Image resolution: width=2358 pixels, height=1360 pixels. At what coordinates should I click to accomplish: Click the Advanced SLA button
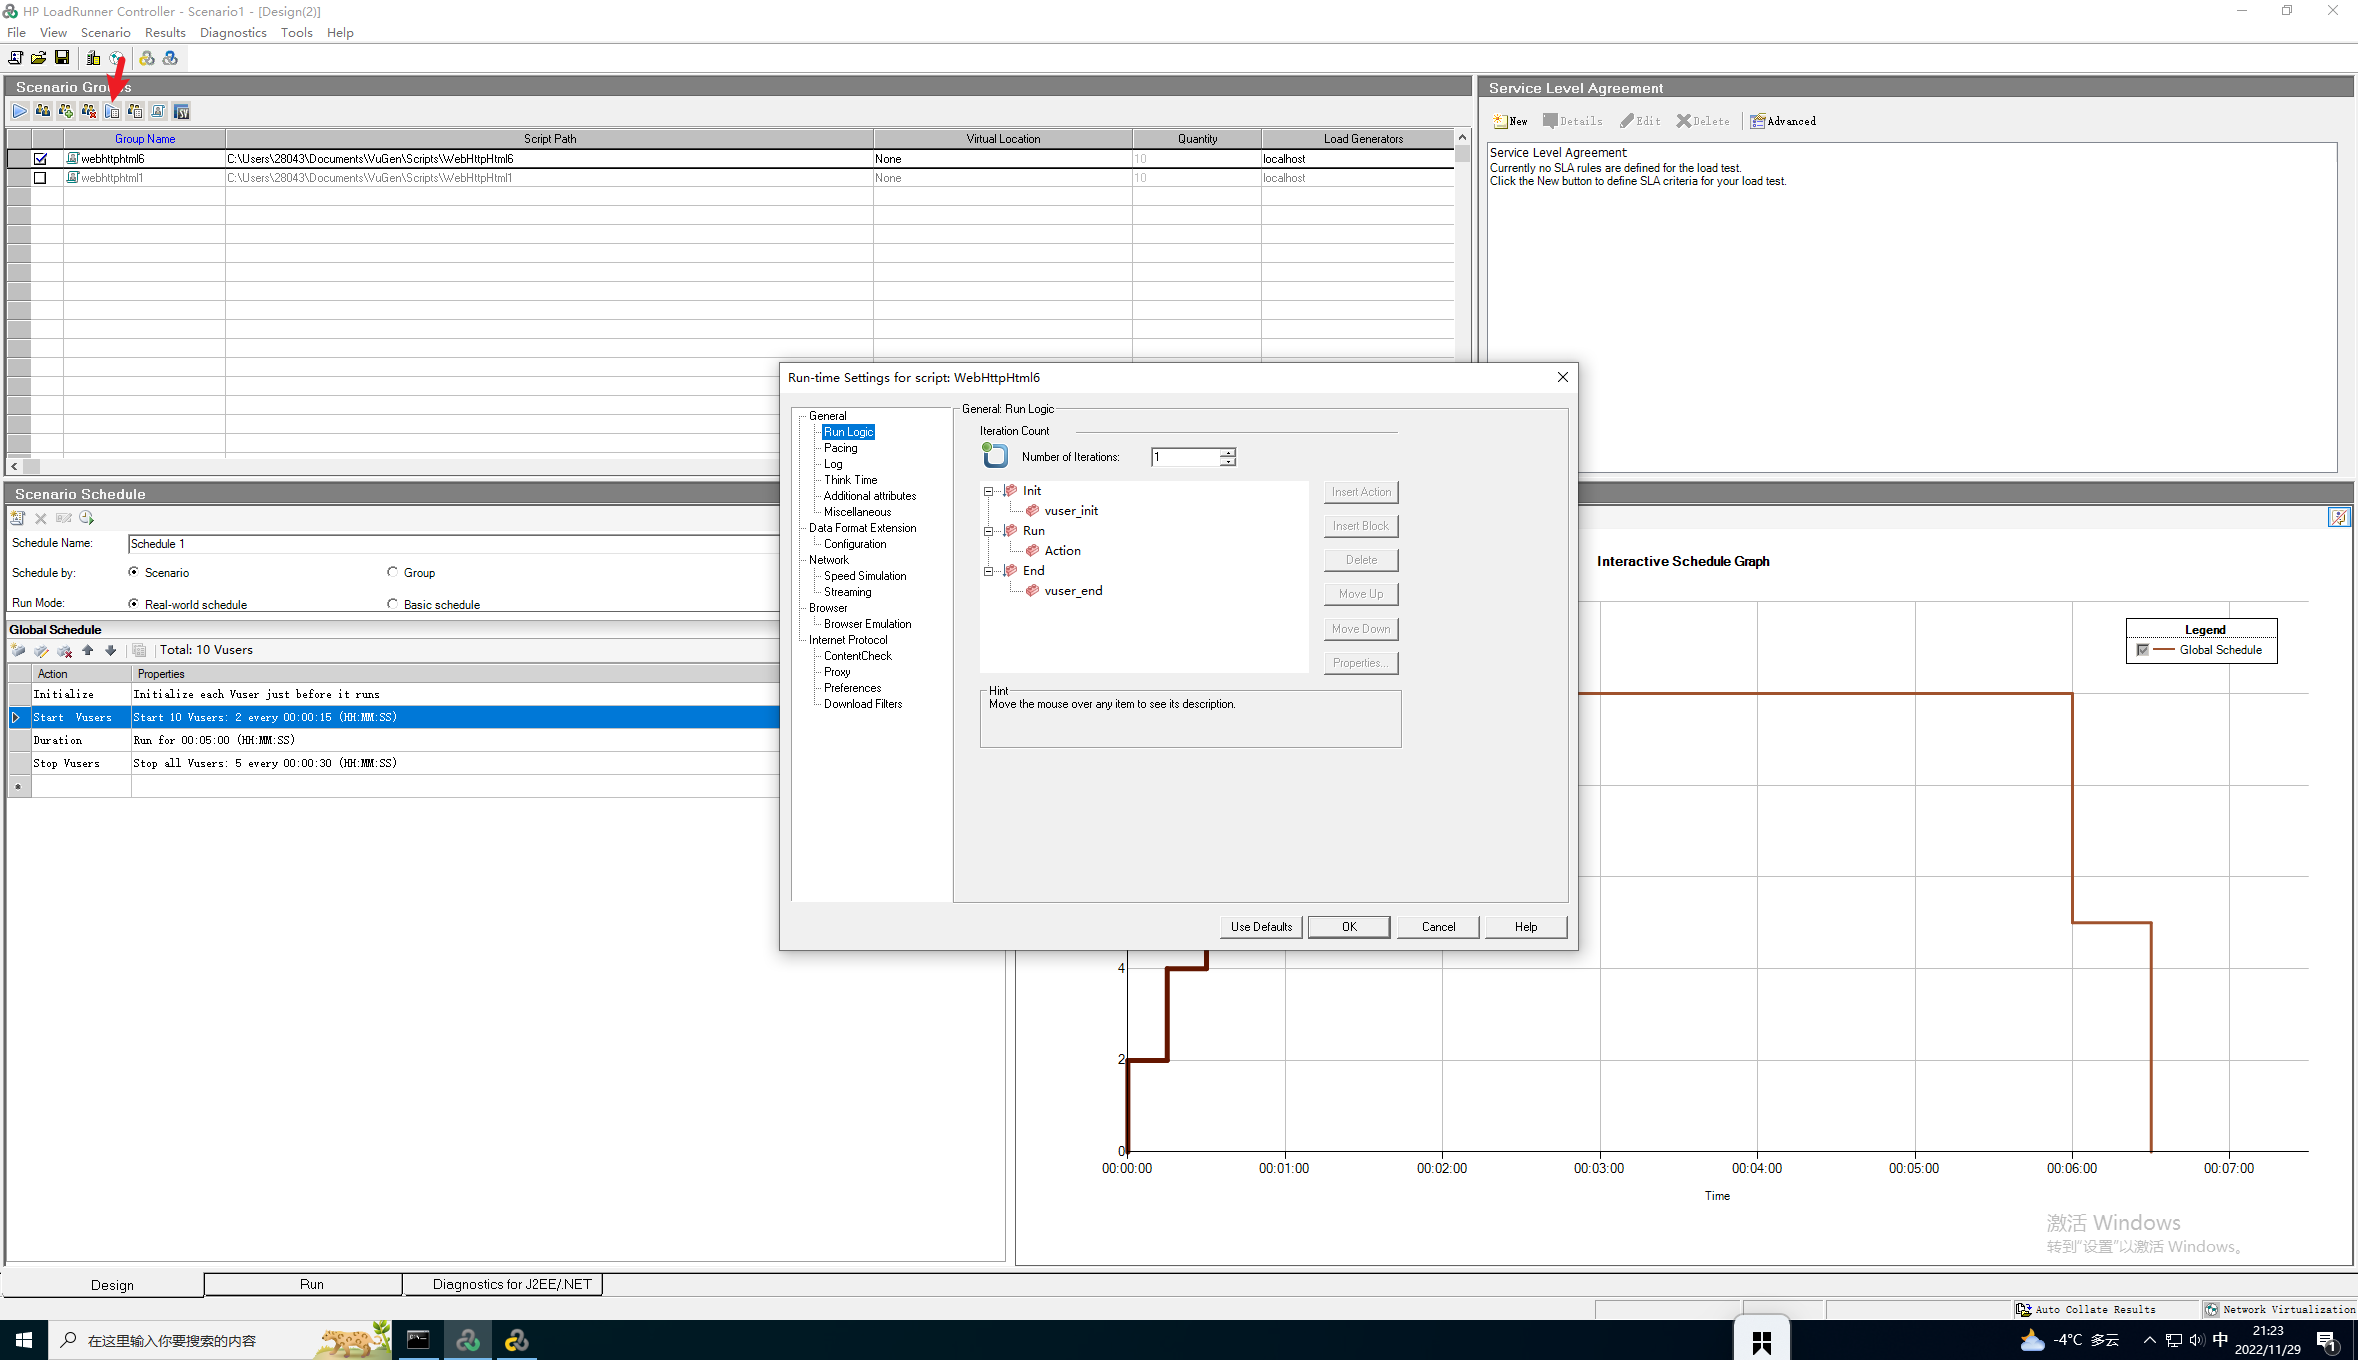1786,121
